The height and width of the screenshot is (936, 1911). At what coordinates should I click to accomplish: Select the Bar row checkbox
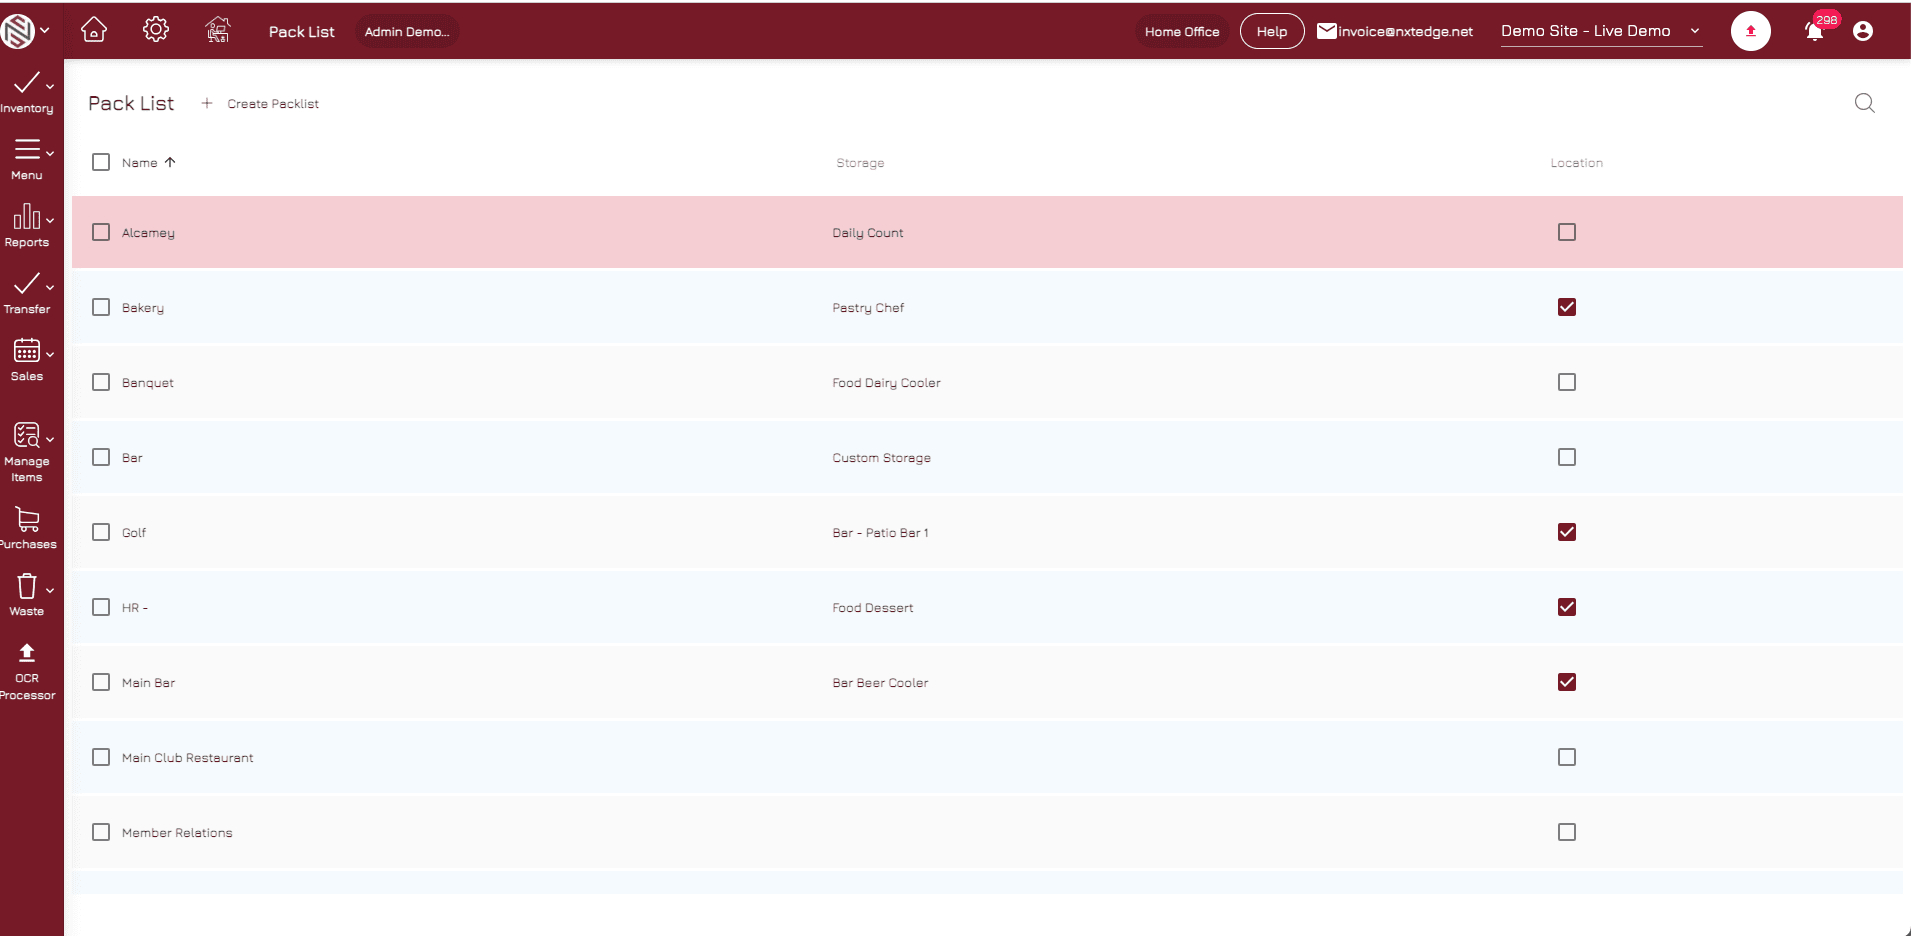101,457
